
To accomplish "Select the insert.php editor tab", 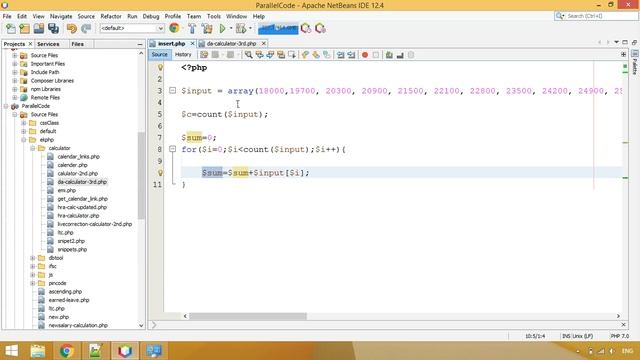I will point(171,43).
